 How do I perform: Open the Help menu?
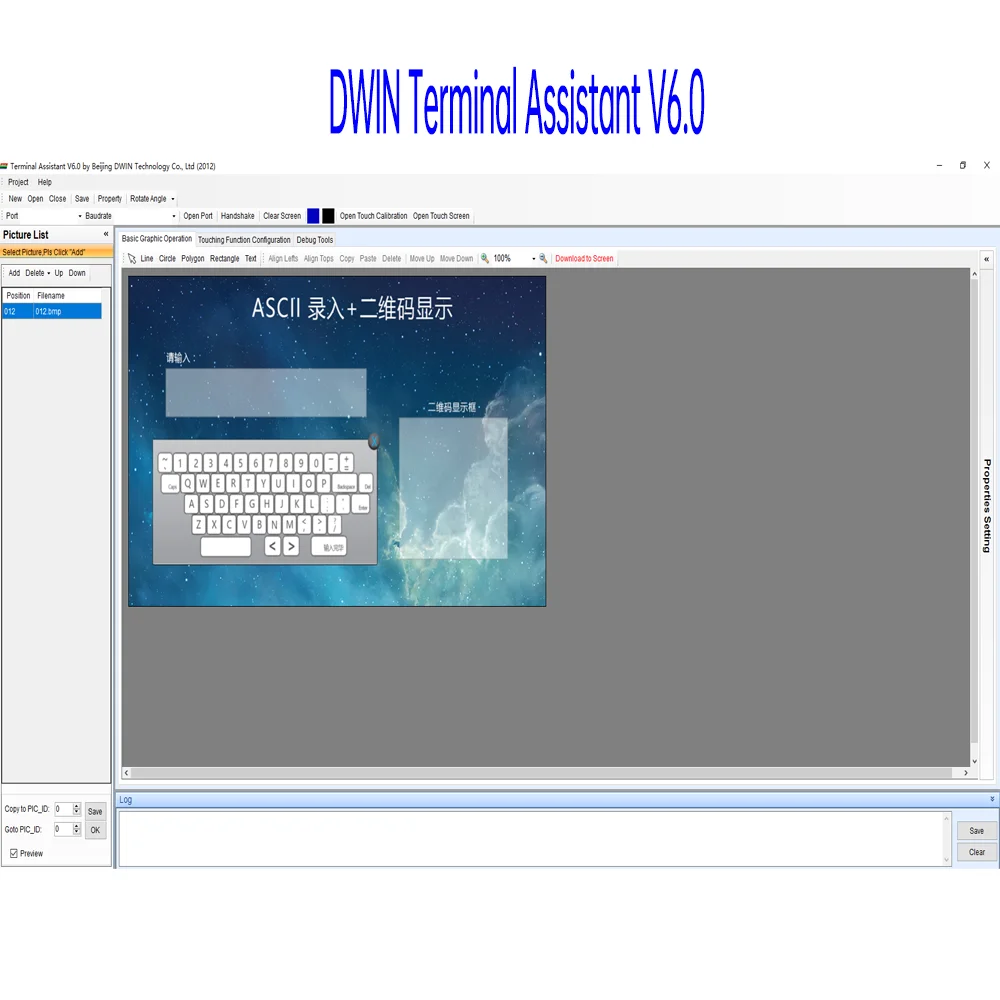pyautogui.click(x=45, y=182)
